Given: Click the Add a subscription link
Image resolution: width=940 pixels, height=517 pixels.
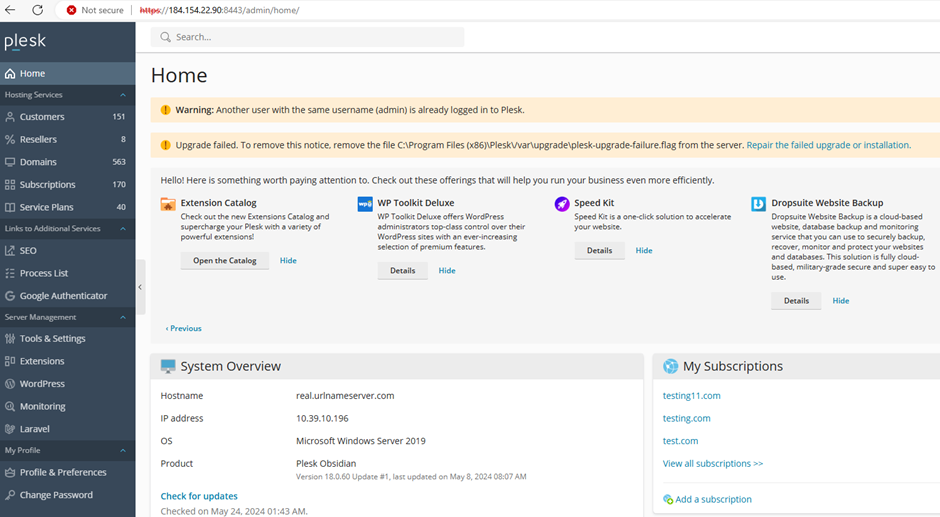Looking at the screenshot, I should (713, 500).
